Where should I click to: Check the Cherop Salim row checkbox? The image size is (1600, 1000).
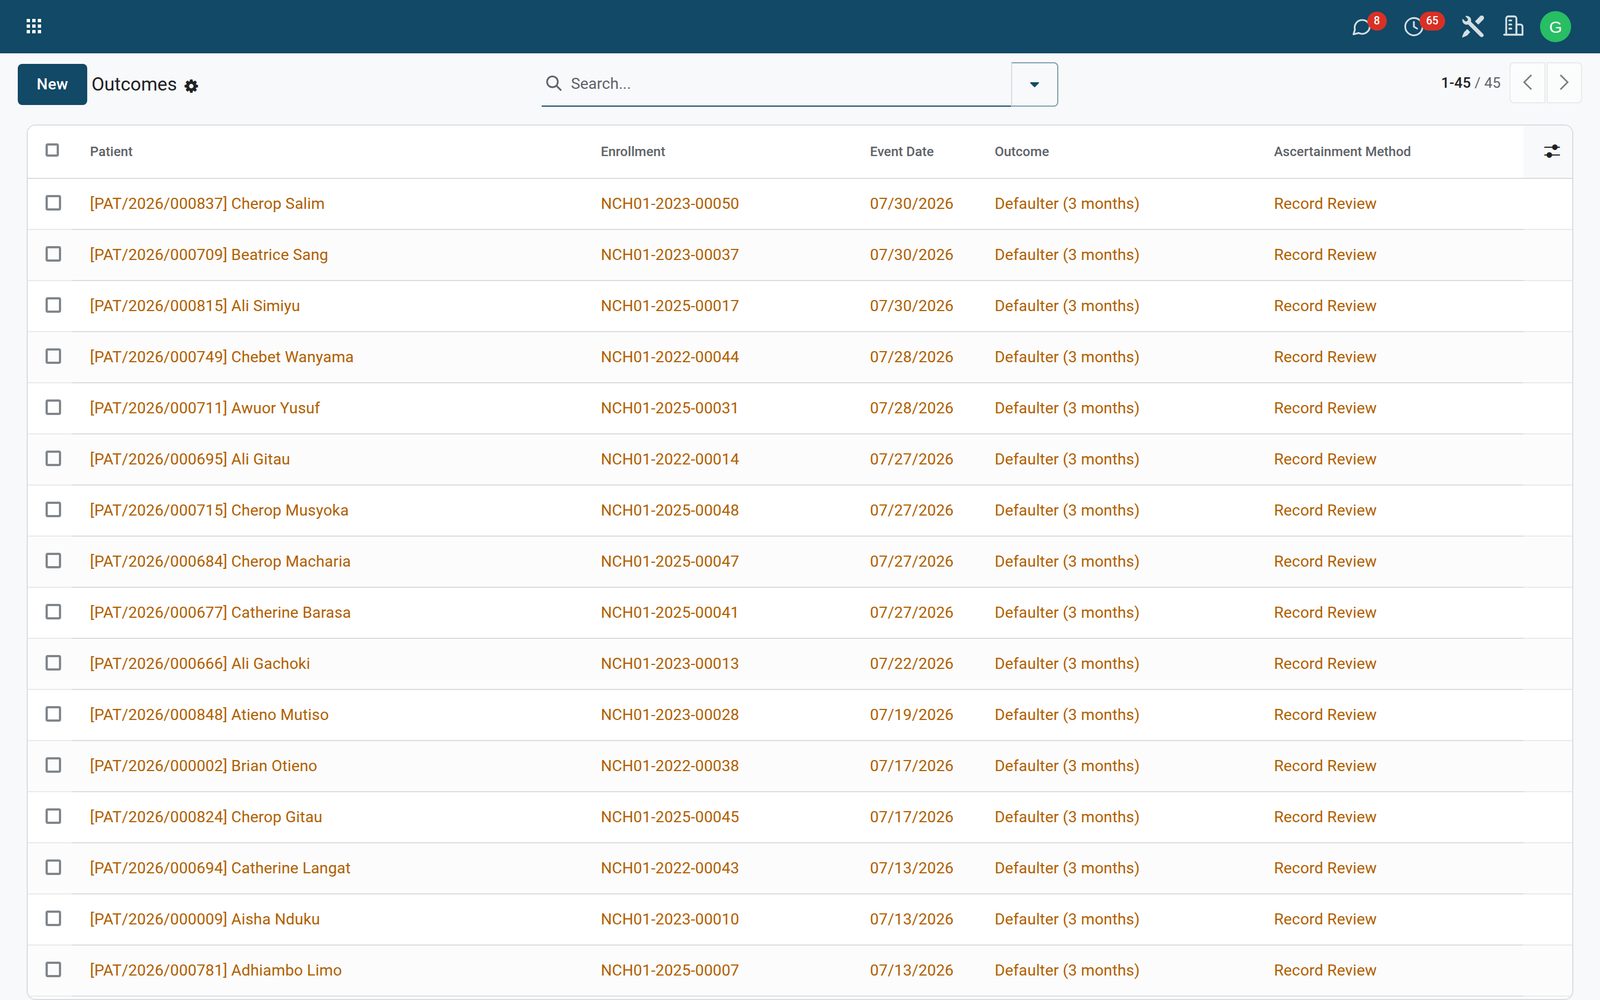(x=53, y=203)
